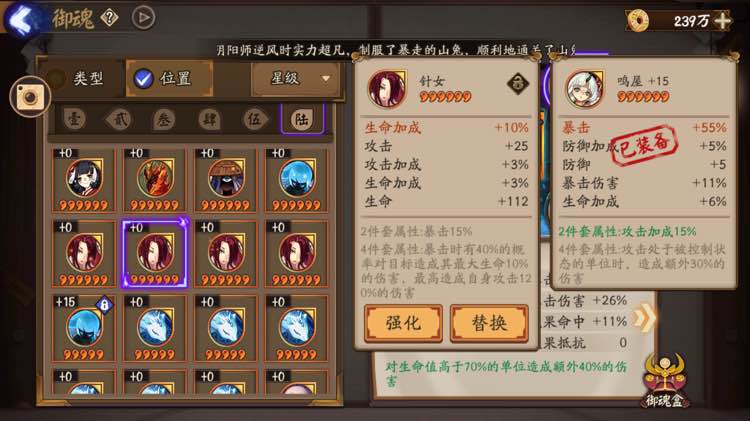This screenshot has width=750, height=421.
Task: Click the play video icon
Action: coord(143,18)
